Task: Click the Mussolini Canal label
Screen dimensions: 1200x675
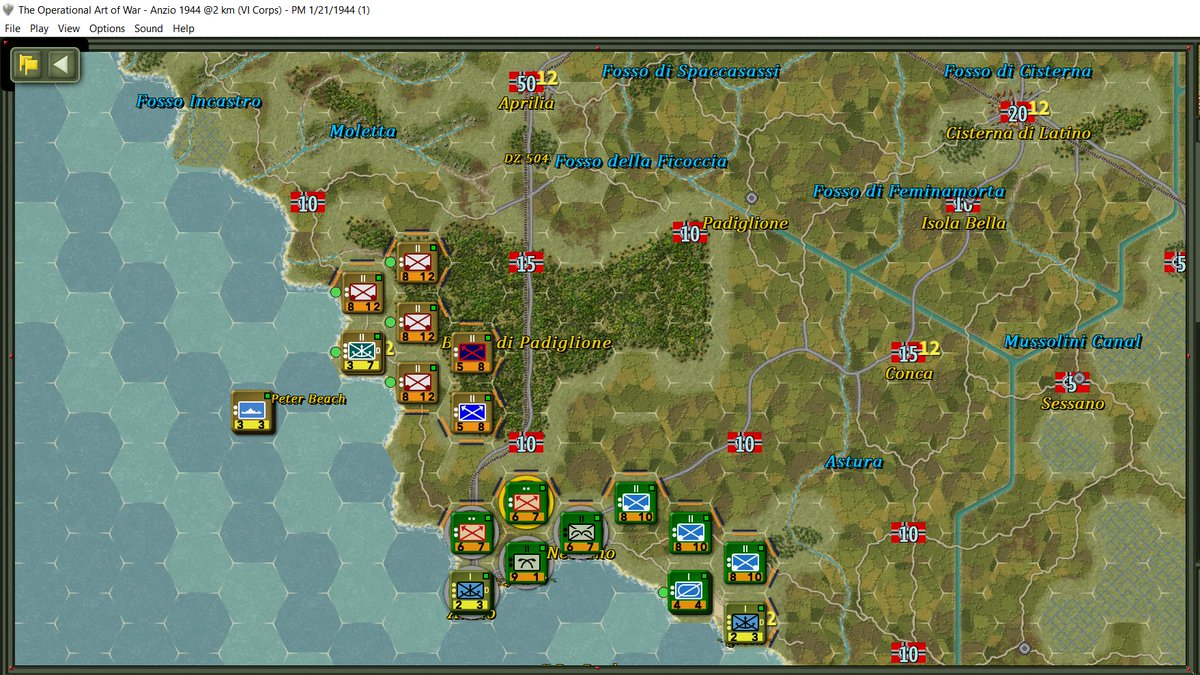Action: click(1073, 341)
